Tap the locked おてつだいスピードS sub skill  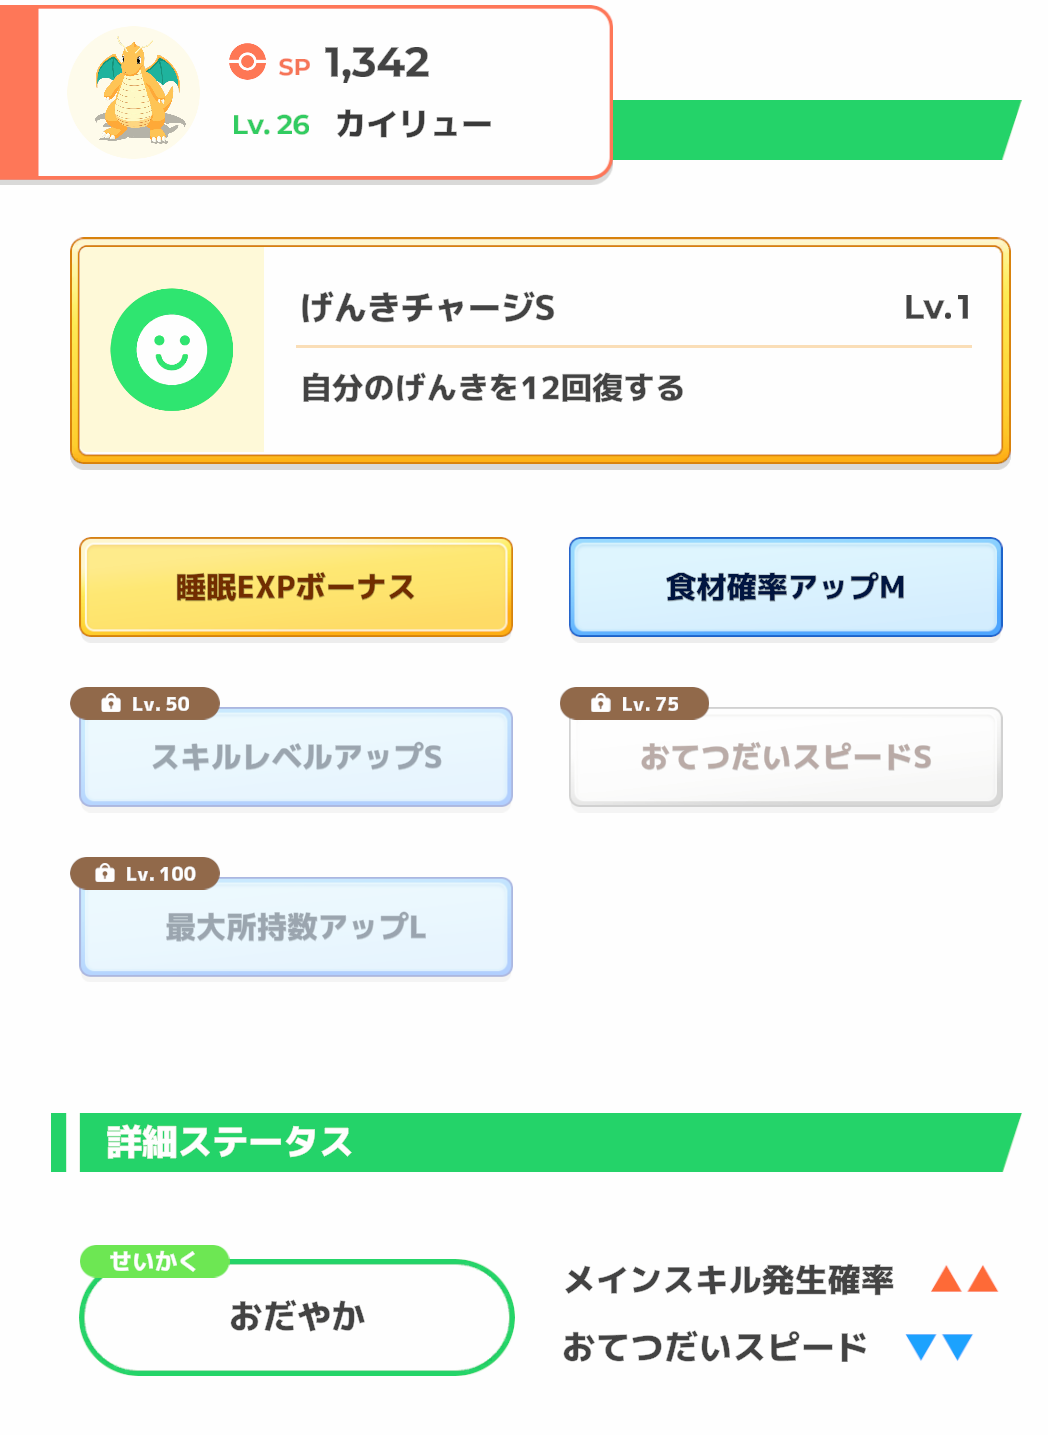point(785,757)
